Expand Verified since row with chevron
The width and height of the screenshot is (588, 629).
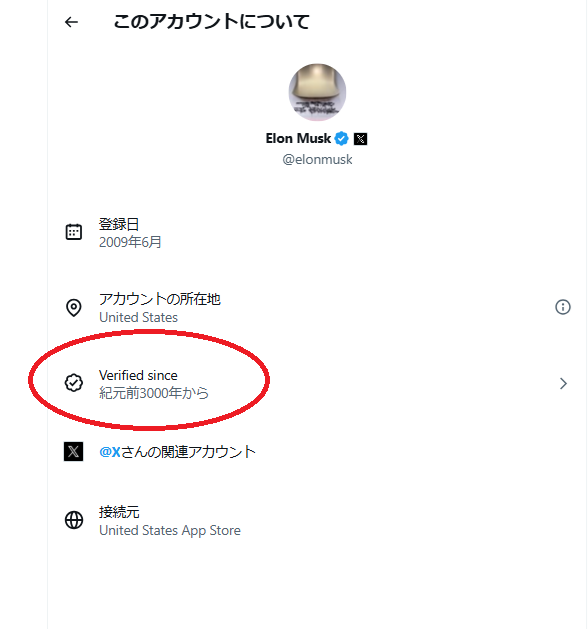click(563, 383)
